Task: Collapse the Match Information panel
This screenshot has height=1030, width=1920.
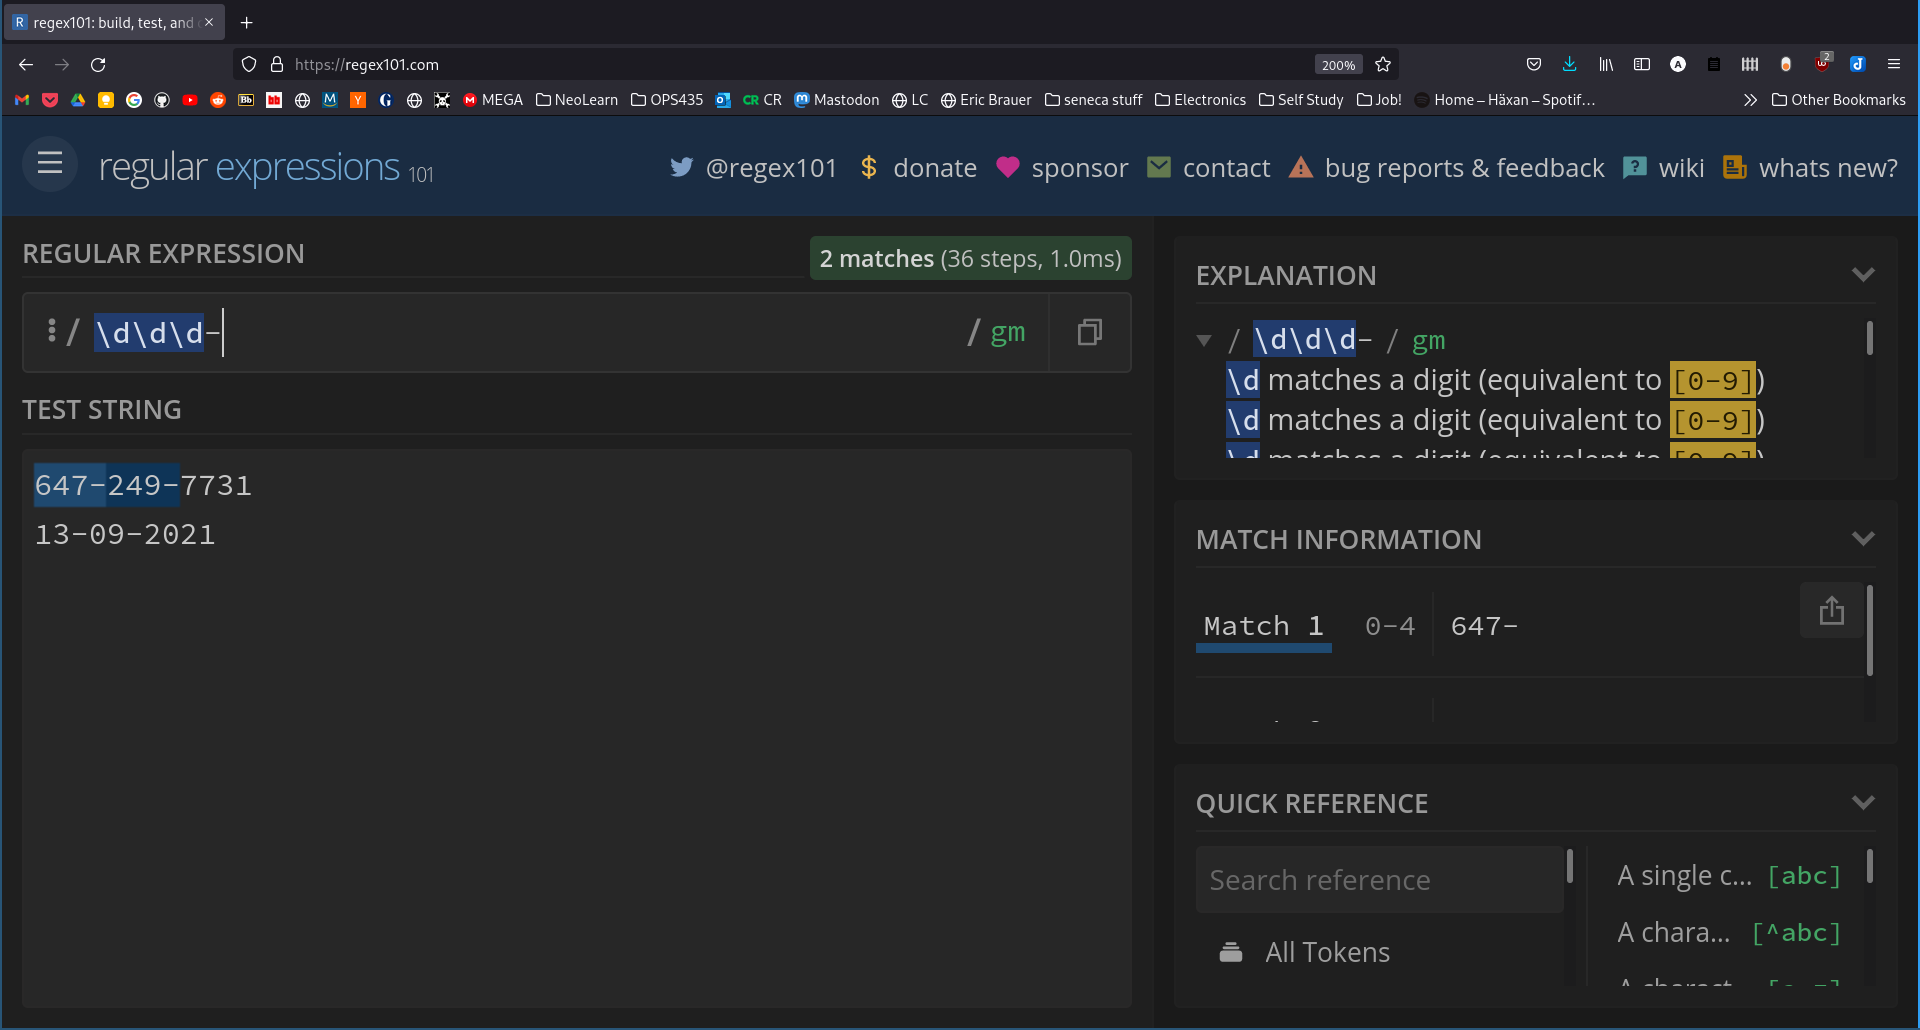Action: [1862, 539]
